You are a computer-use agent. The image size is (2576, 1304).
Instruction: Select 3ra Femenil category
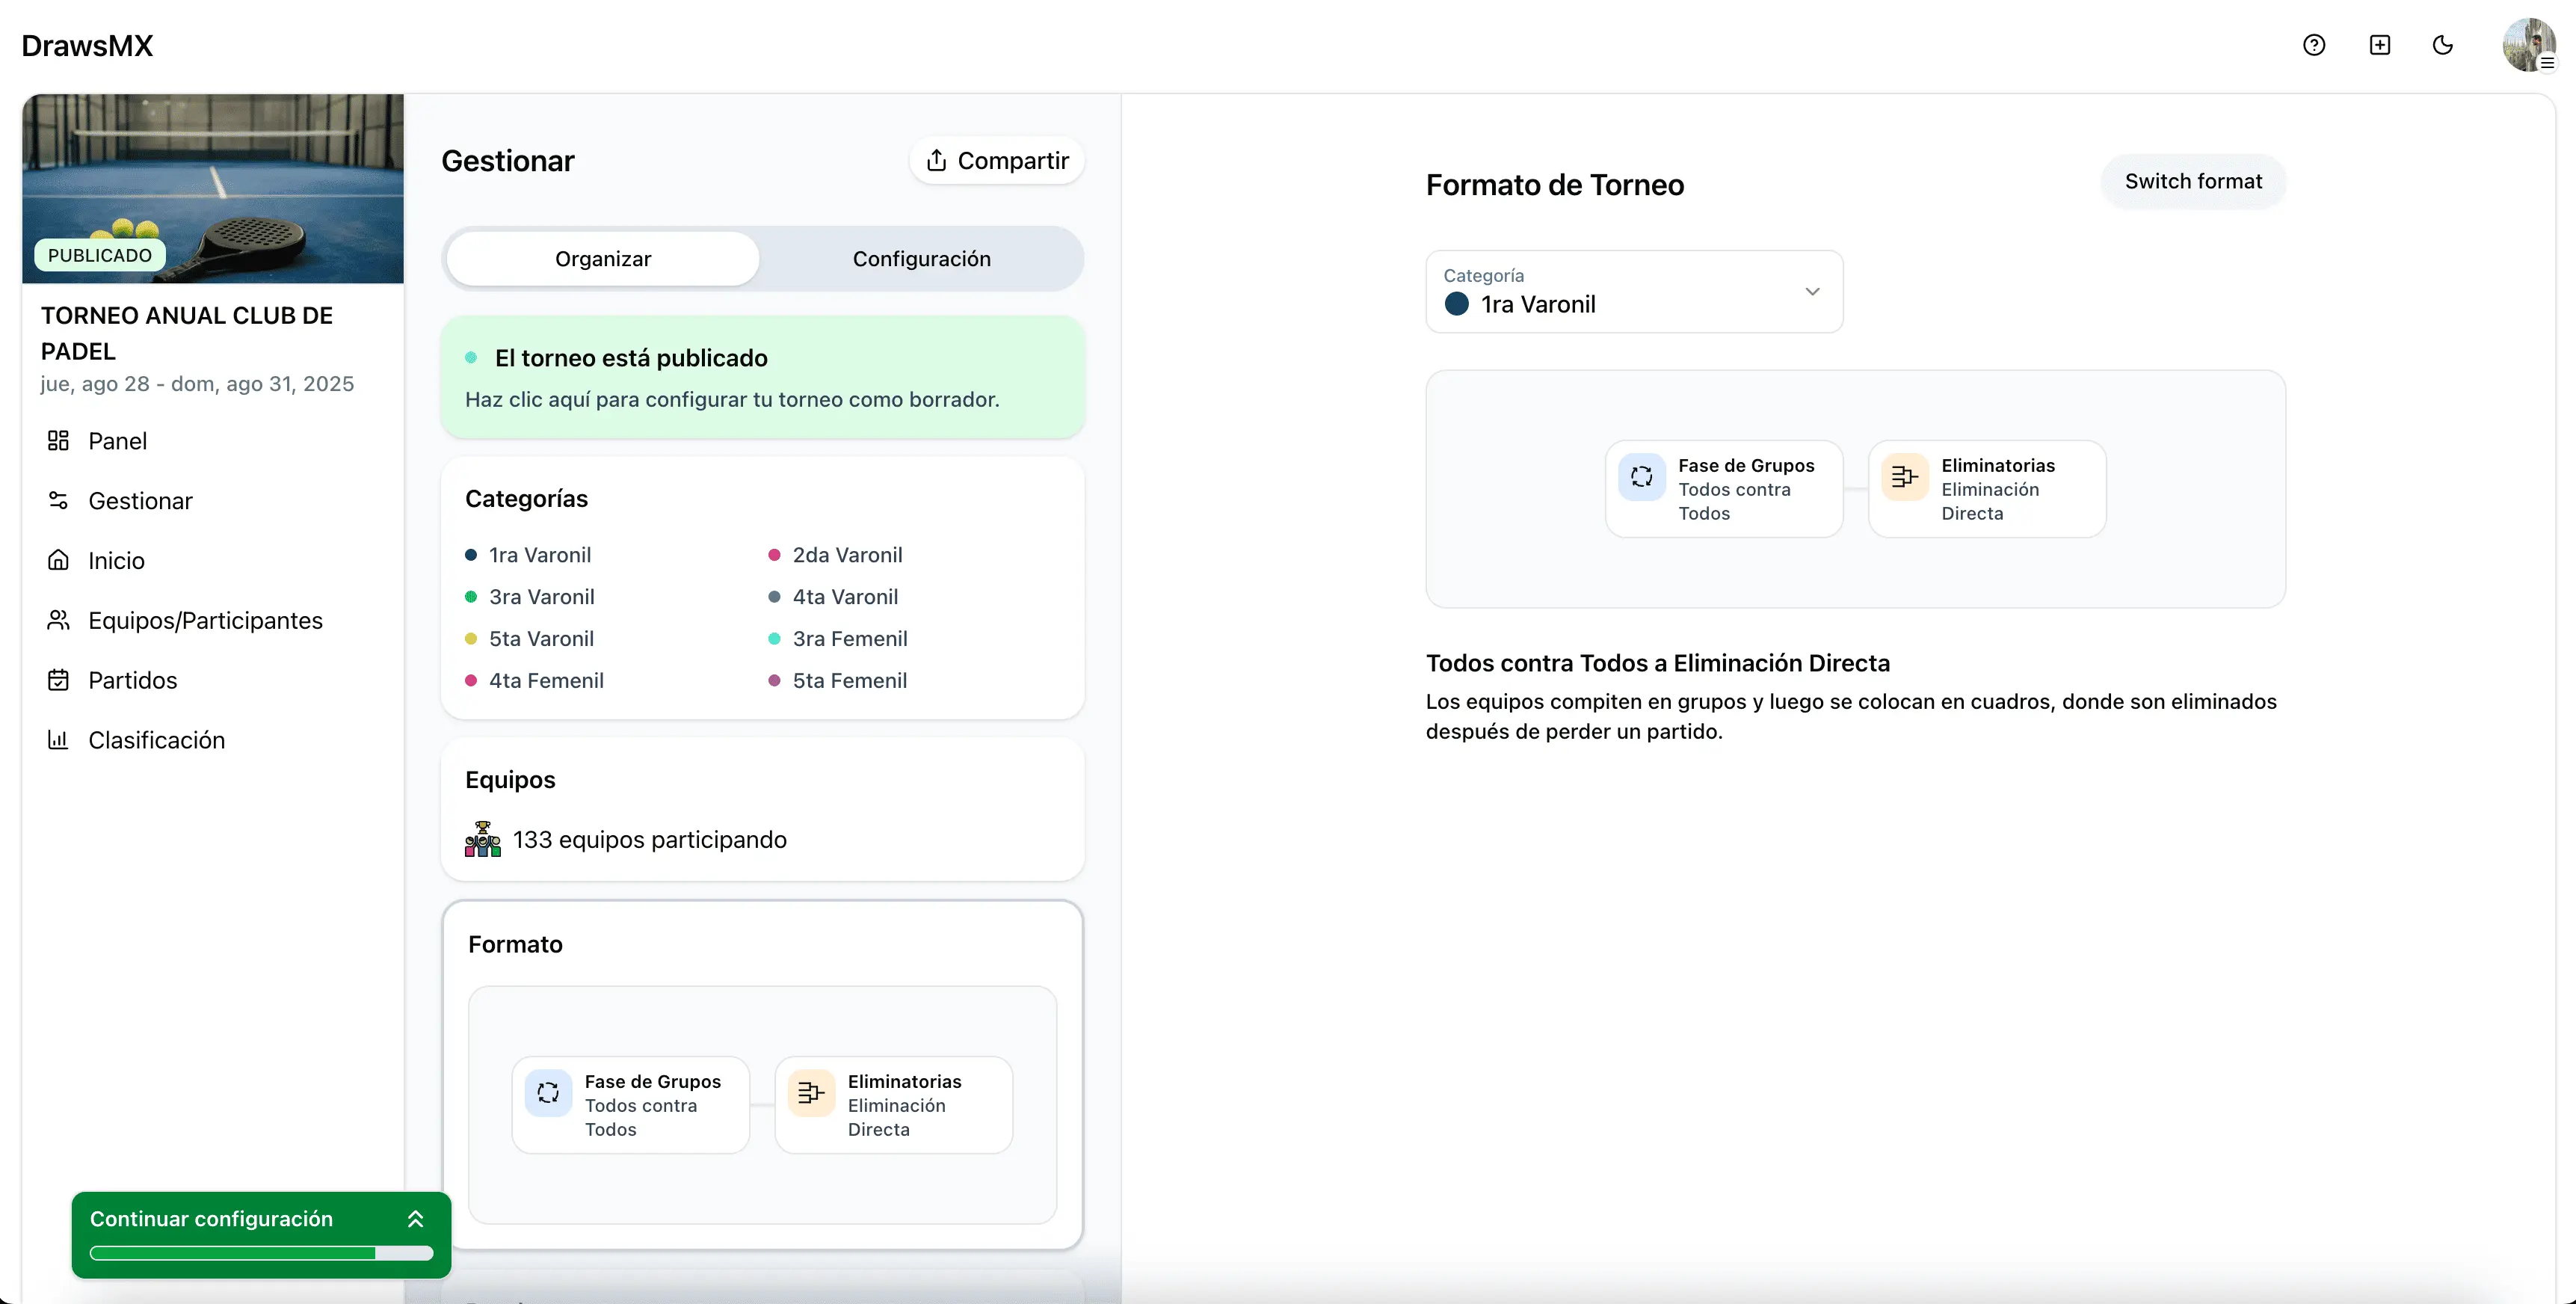pyautogui.click(x=850, y=639)
